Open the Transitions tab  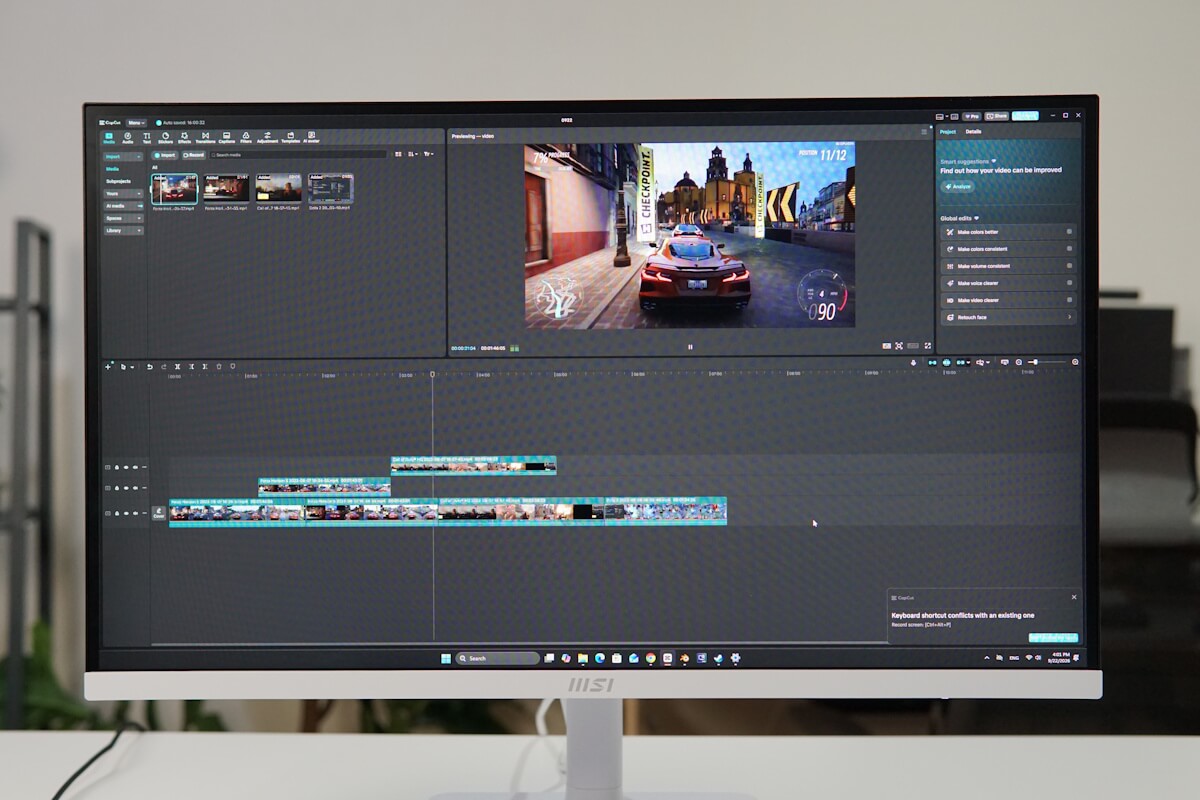point(205,138)
